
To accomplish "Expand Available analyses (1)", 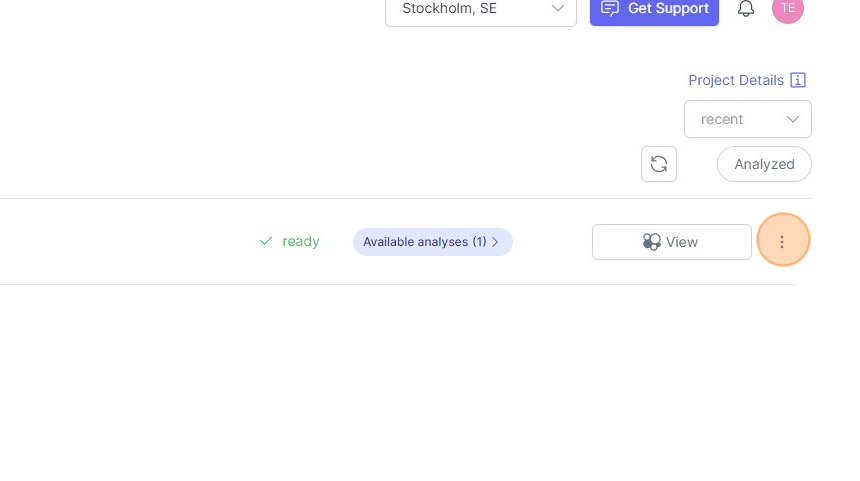I will [433, 242].
